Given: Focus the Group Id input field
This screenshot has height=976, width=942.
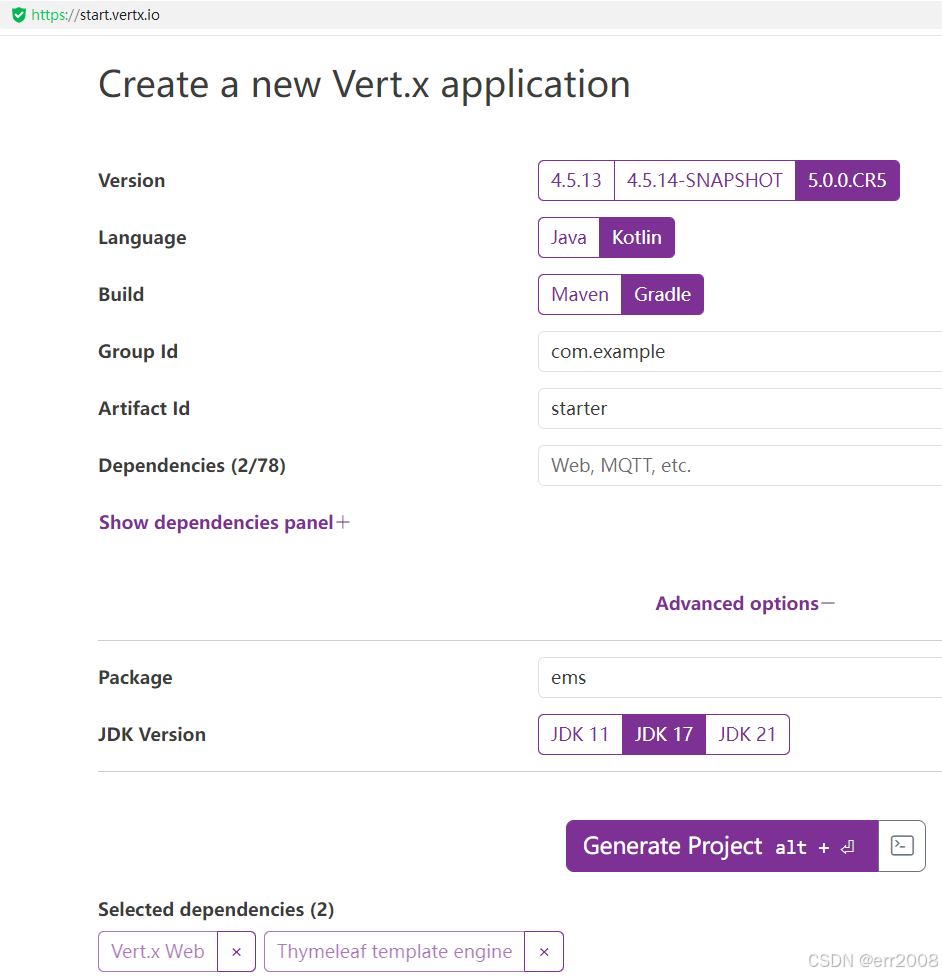Looking at the screenshot, I should [740, 352].
